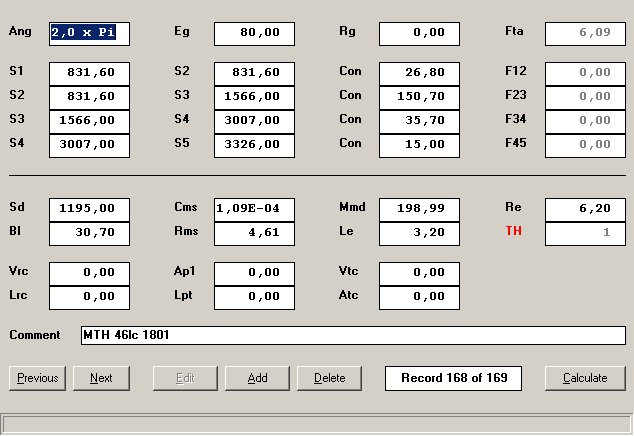Screen dimensions: 634x436
Task: Select the Ap1 input field
Action: point(254,273)
